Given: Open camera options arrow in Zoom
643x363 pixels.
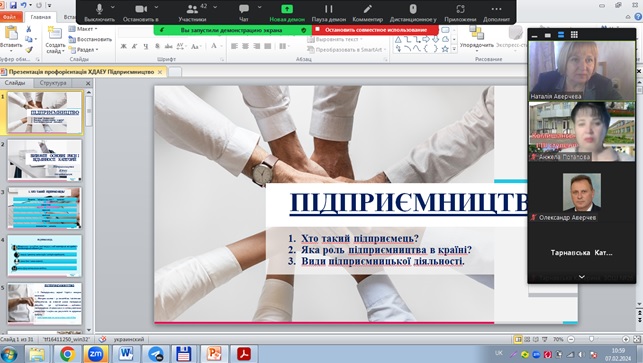Looking at the screenshot, I should pyautogui.click(x=156, y=7).
